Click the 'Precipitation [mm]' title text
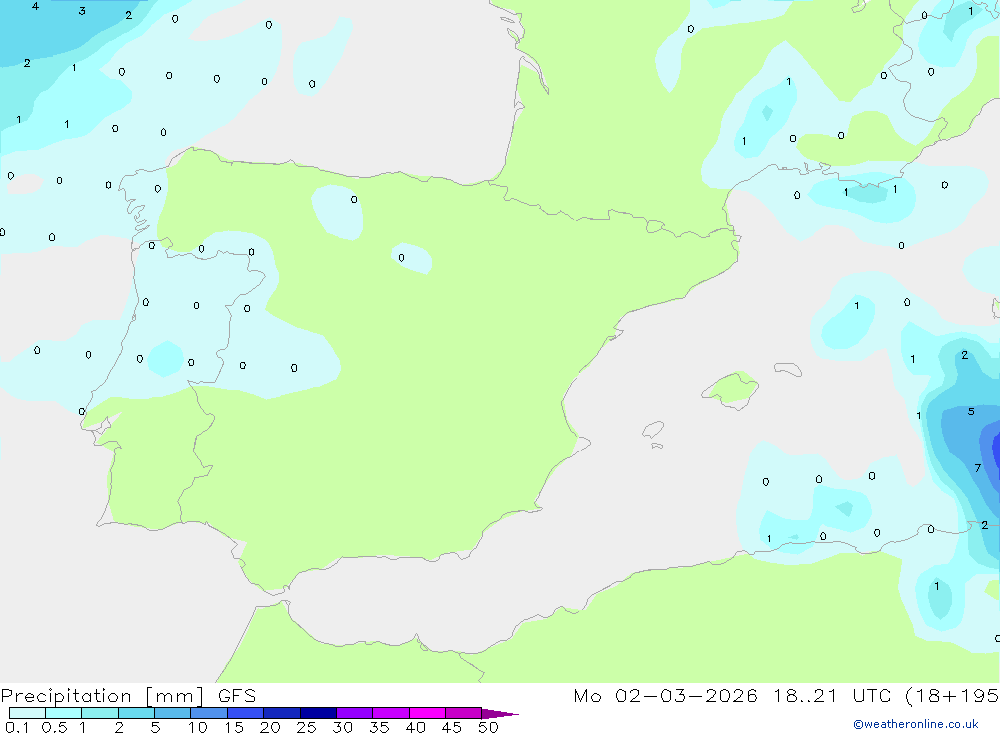Image resolution: width=1000 pixels, height=733 pixels. click(x=103, y=696)
